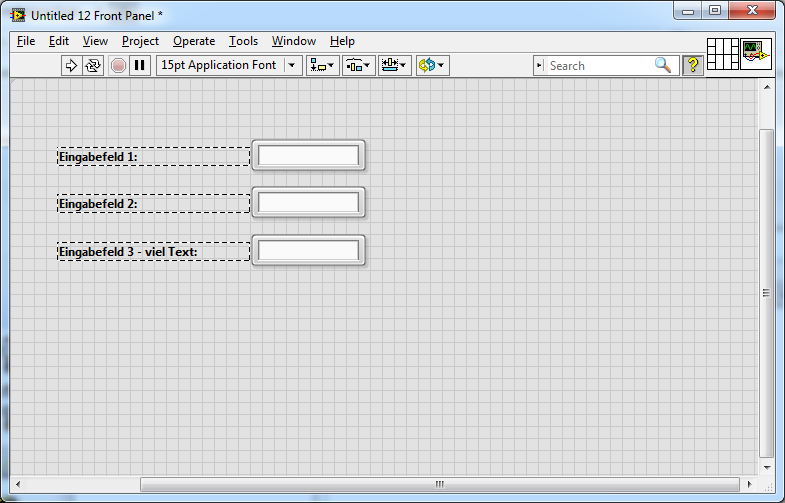Viewport: 785px width, 503px height.
Task: Click the search options arrow beside Search
Action: 539,66
